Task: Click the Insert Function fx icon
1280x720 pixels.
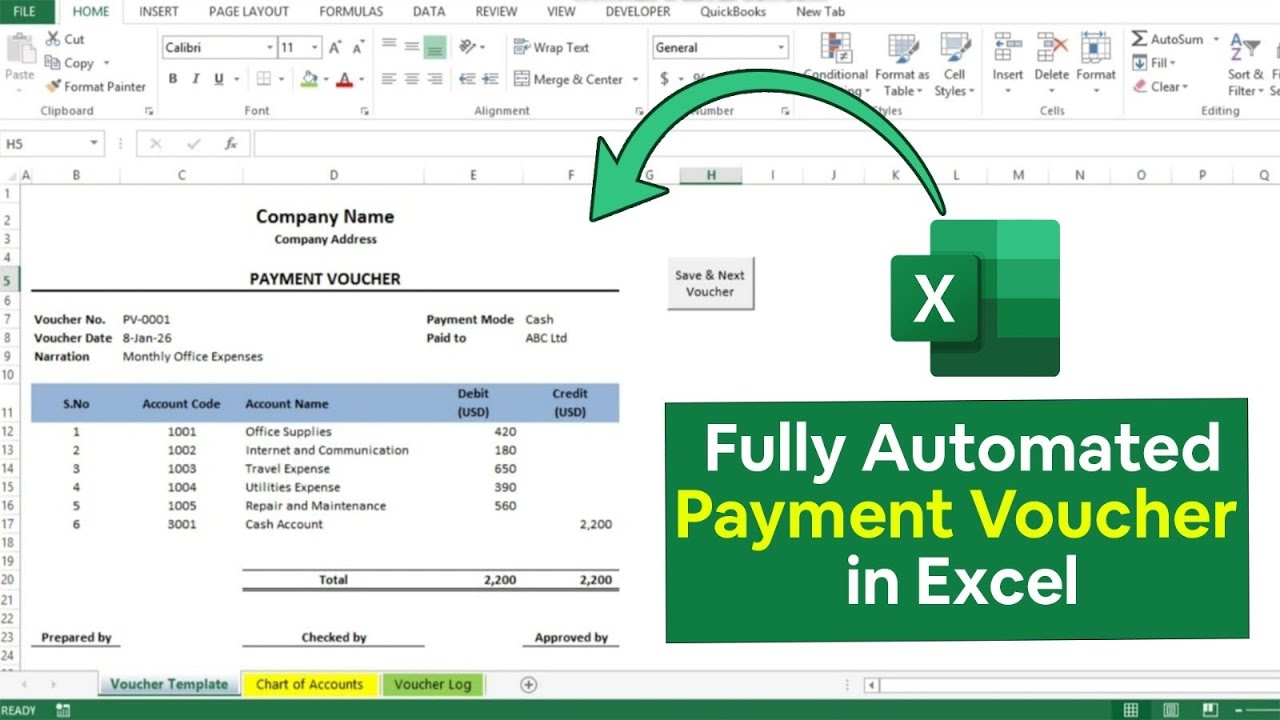Action: coord(230,144)
